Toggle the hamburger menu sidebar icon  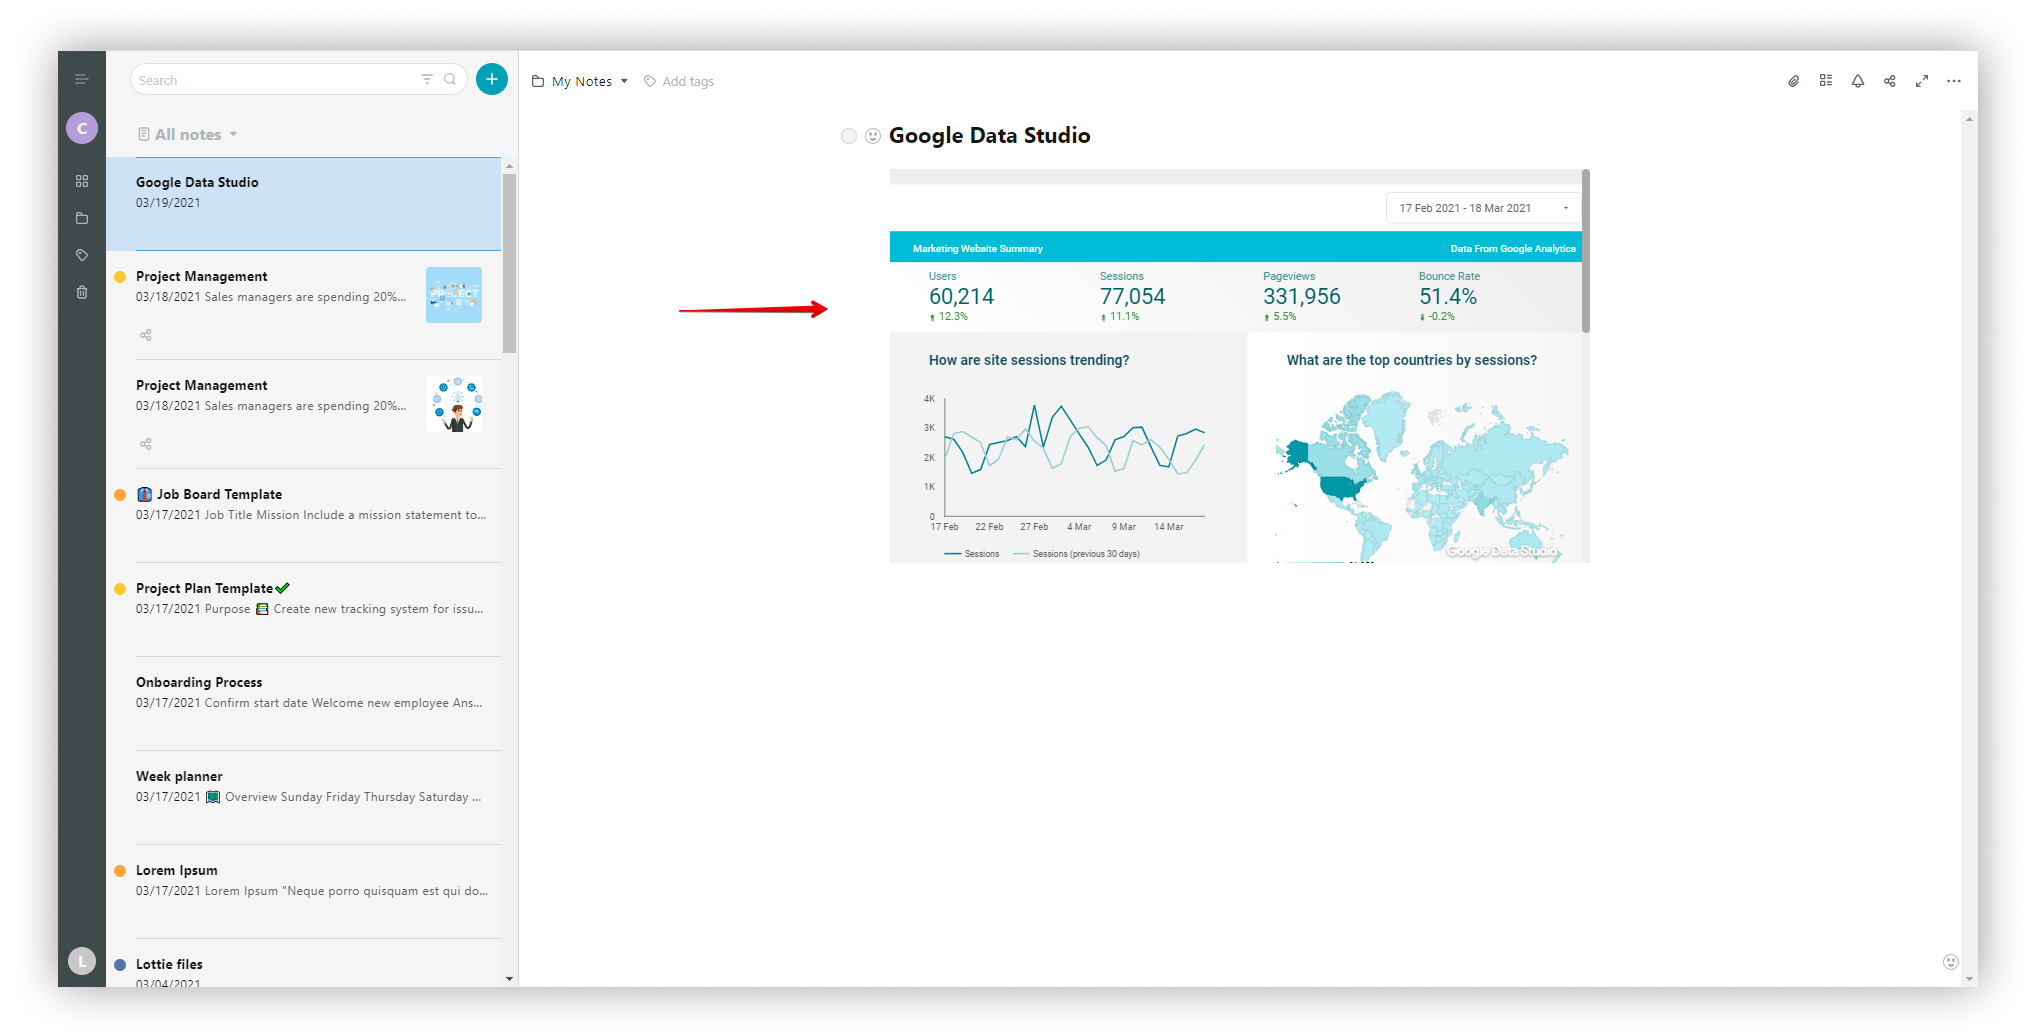tap(82, 79)
